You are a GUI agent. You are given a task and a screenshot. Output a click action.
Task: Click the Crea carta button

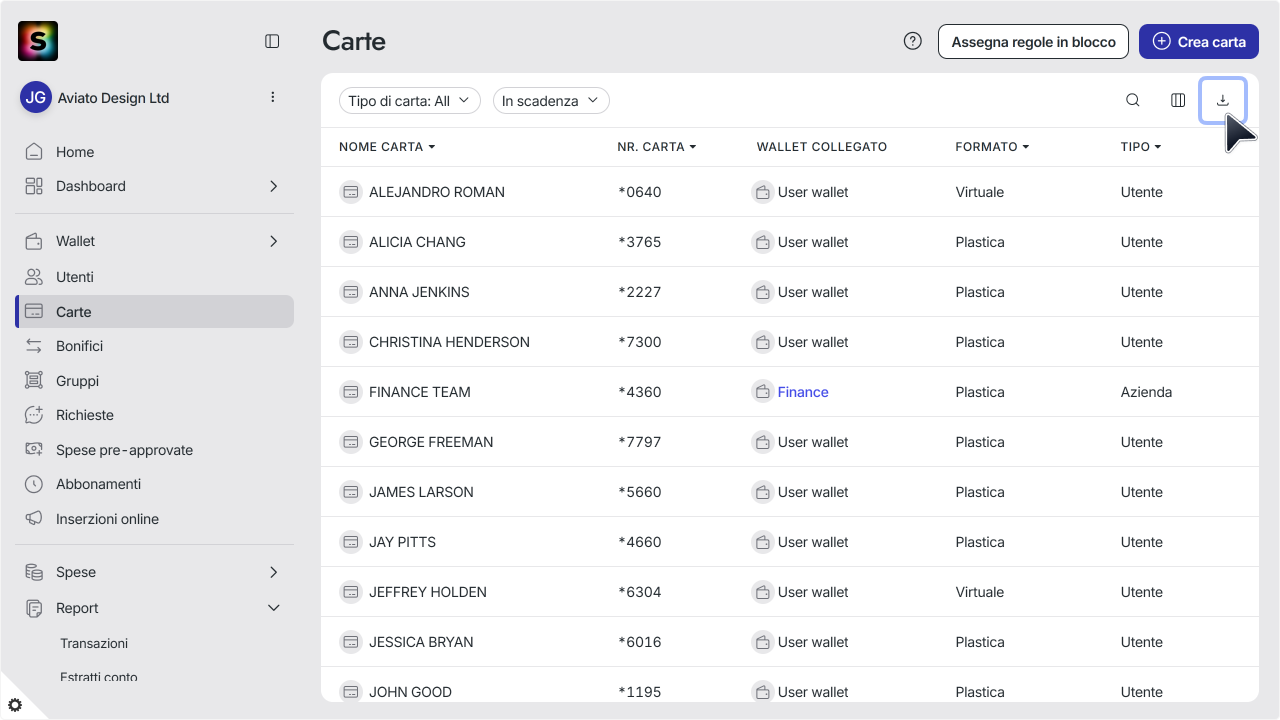1199,42
